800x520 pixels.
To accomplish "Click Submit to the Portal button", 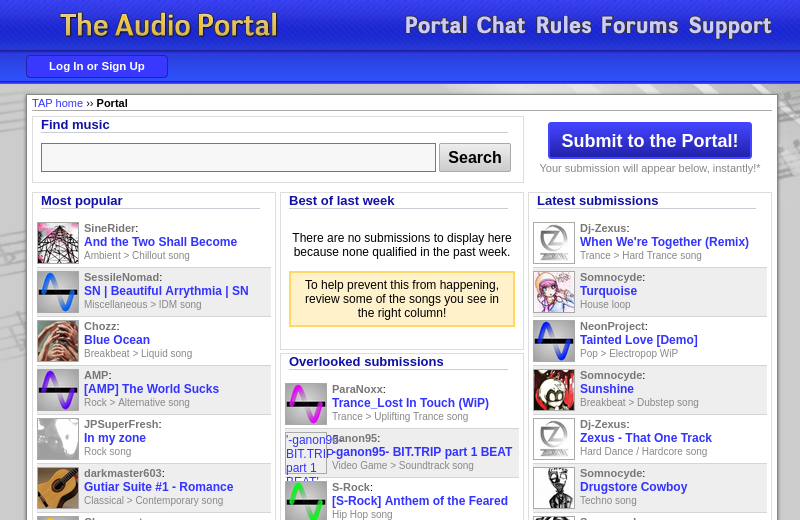I will pyautogui.click(x=650, y=141).
